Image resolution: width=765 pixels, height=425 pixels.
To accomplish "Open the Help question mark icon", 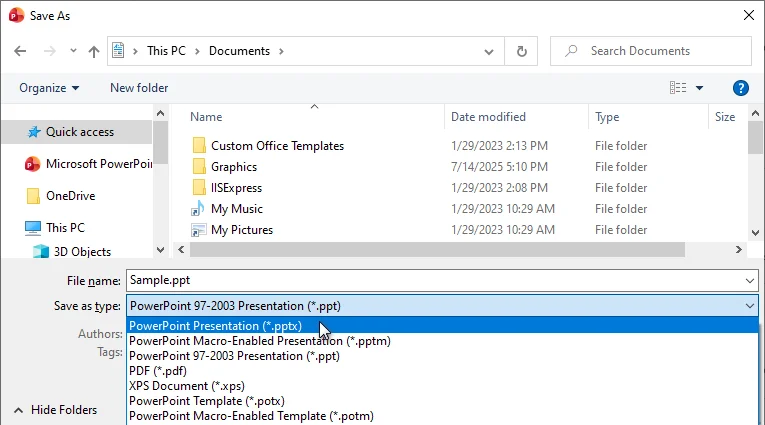I will [740, 88].
